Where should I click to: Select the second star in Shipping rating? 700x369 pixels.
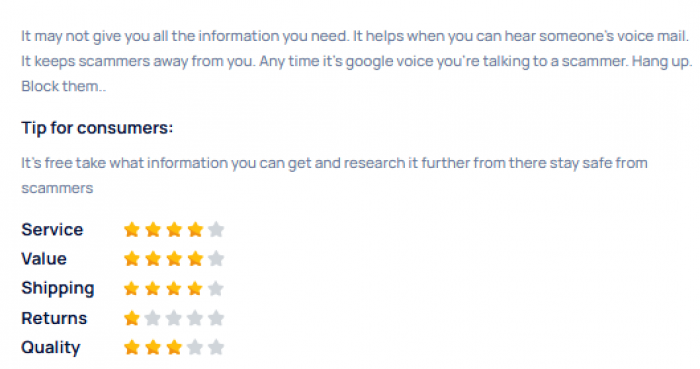pyautogui.click(x=153, y=288)
